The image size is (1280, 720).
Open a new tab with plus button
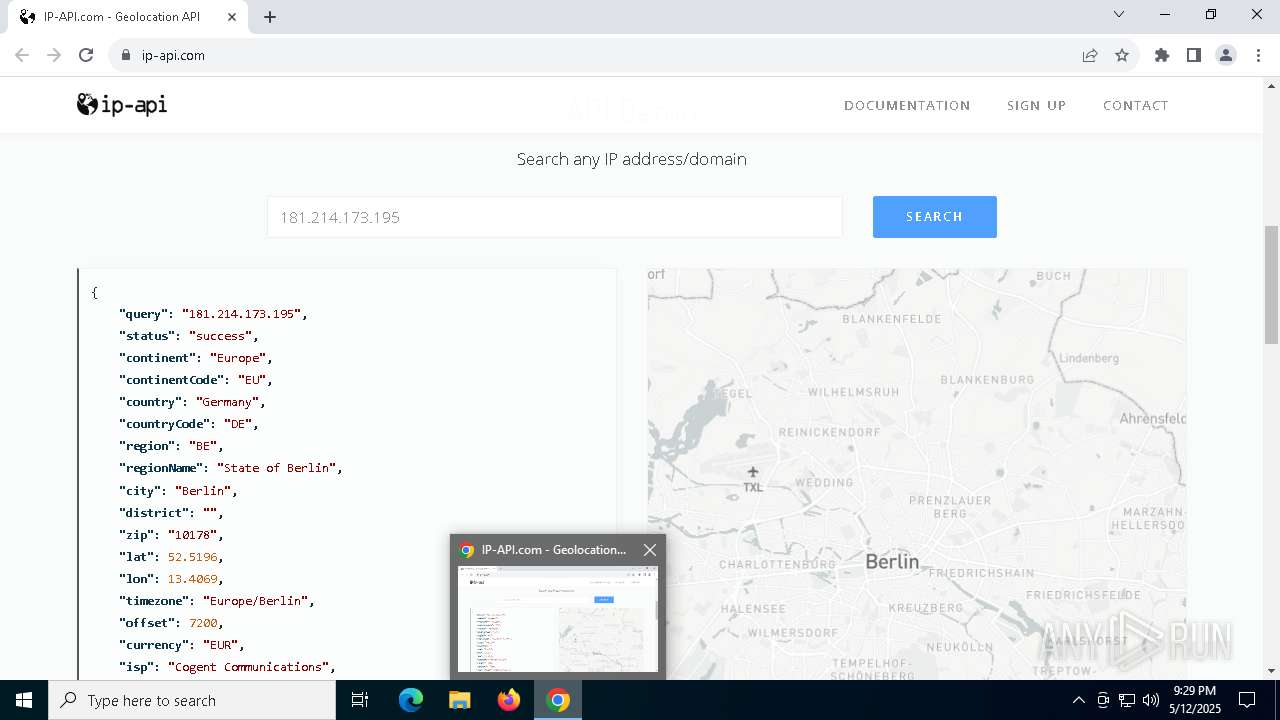pos(270,17)
